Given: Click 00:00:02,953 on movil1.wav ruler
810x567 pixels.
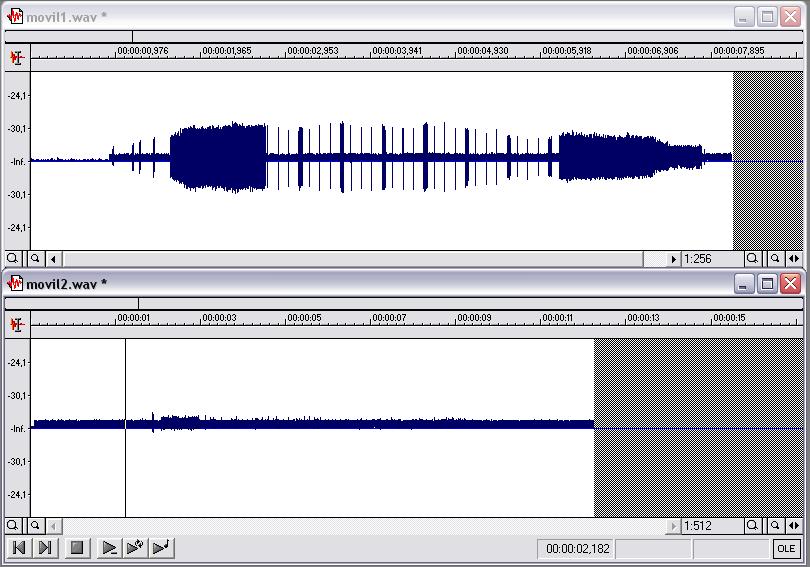Looking at the screenshot, I should click(x=313, y=51).
